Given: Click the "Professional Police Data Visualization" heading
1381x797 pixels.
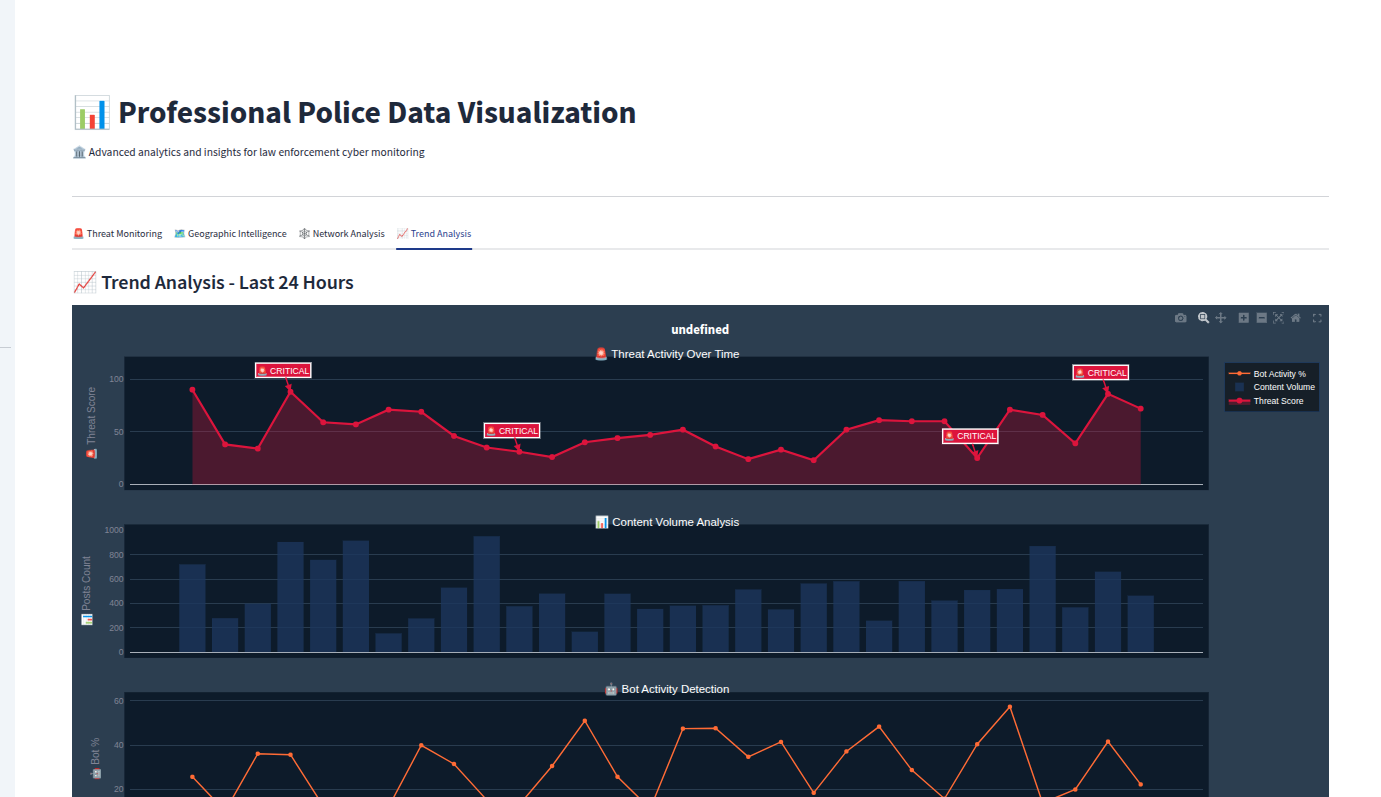Looking at the screenshot, I should pos(355,113).
